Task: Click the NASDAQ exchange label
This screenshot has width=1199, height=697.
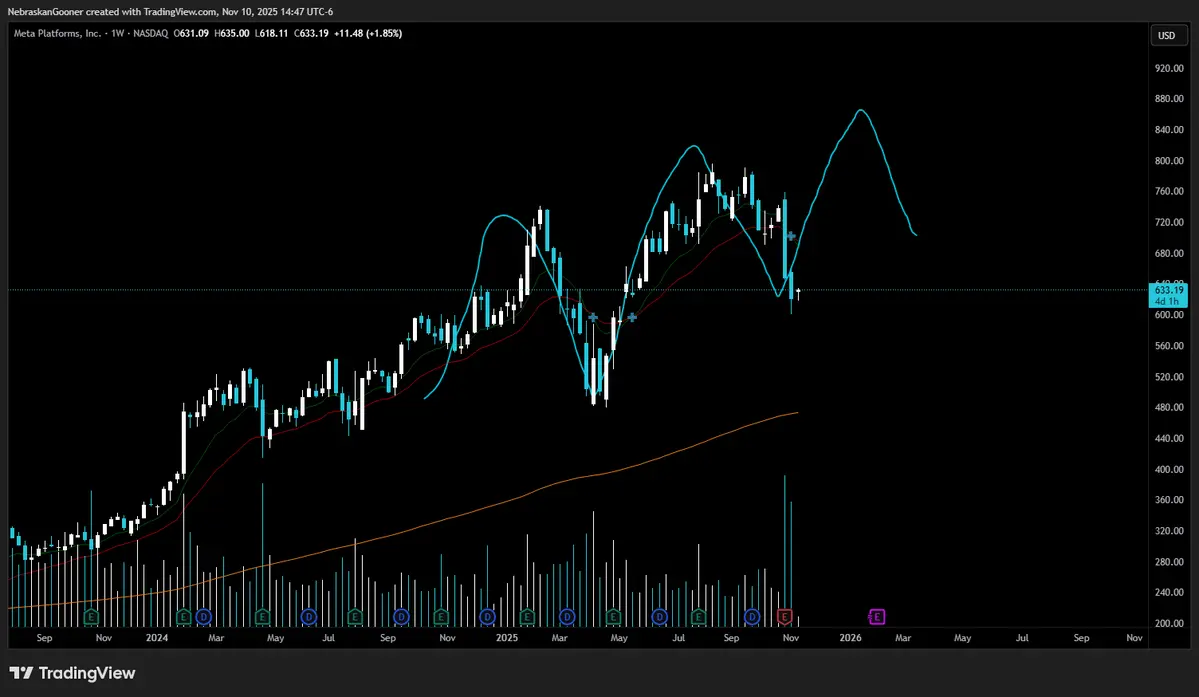Action: 151,34
